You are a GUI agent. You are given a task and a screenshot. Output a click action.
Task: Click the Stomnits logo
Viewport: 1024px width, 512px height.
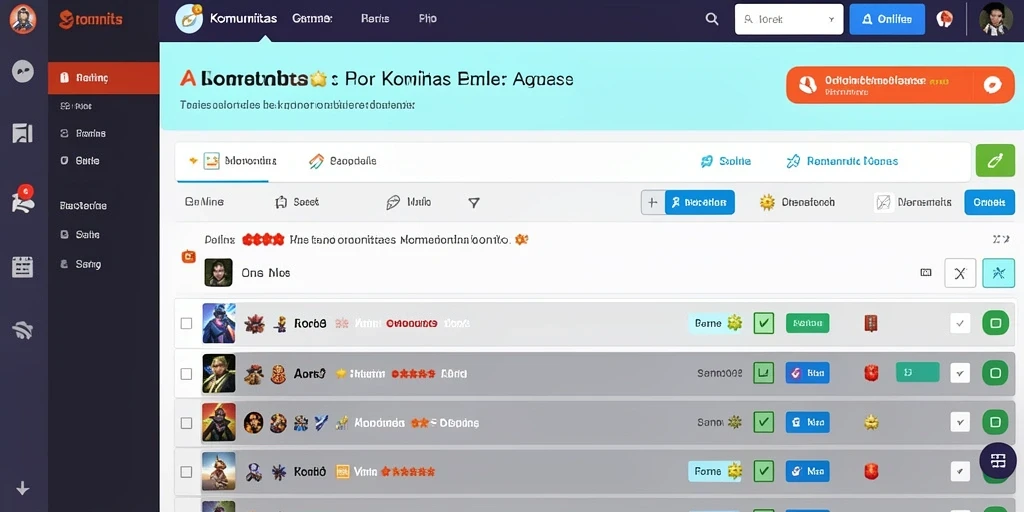[91, 20]
